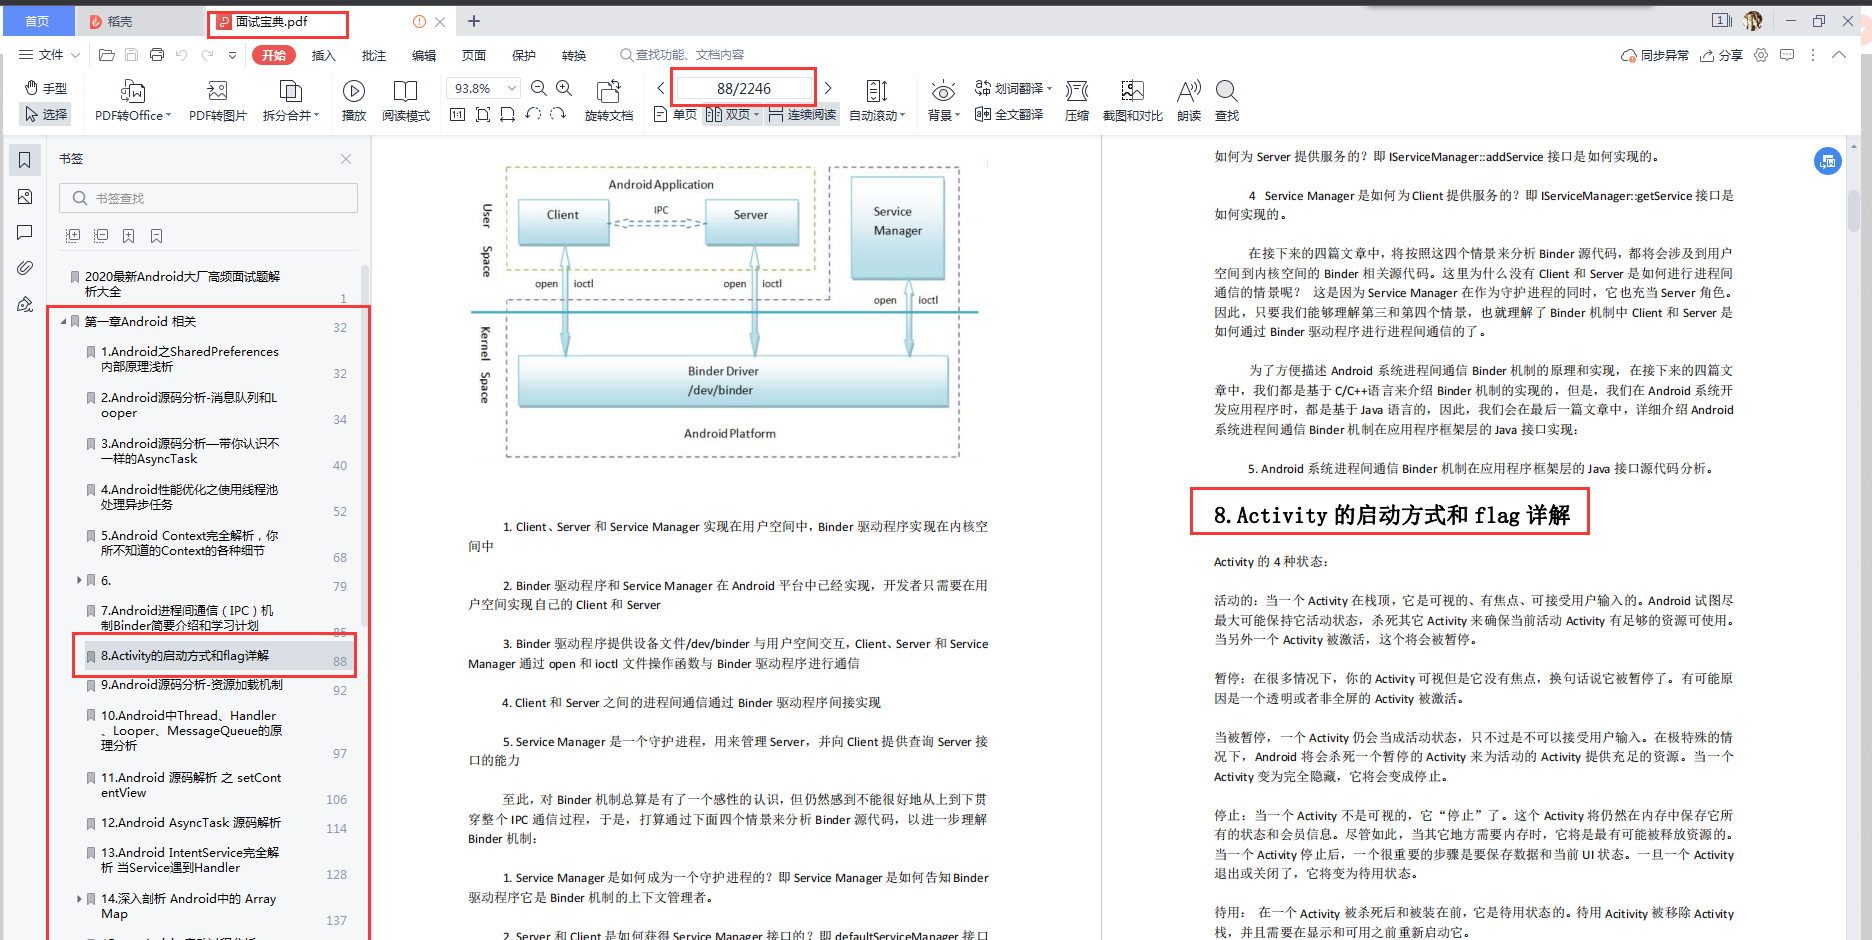1872x940 pixels.
Task: Go to the previous page arrow
Action: click(661, 88)
